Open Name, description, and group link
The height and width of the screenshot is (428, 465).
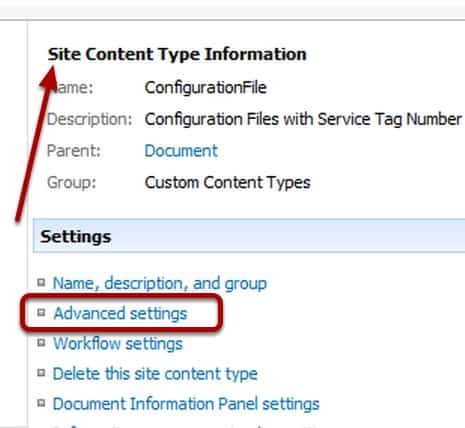pos(160,283)
